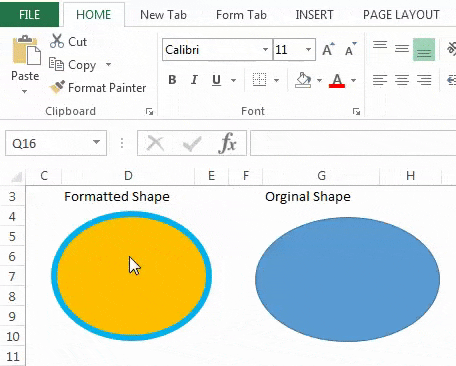Select column D header
The width and height of the screenshot is (456, 366).
coord(128,175)
